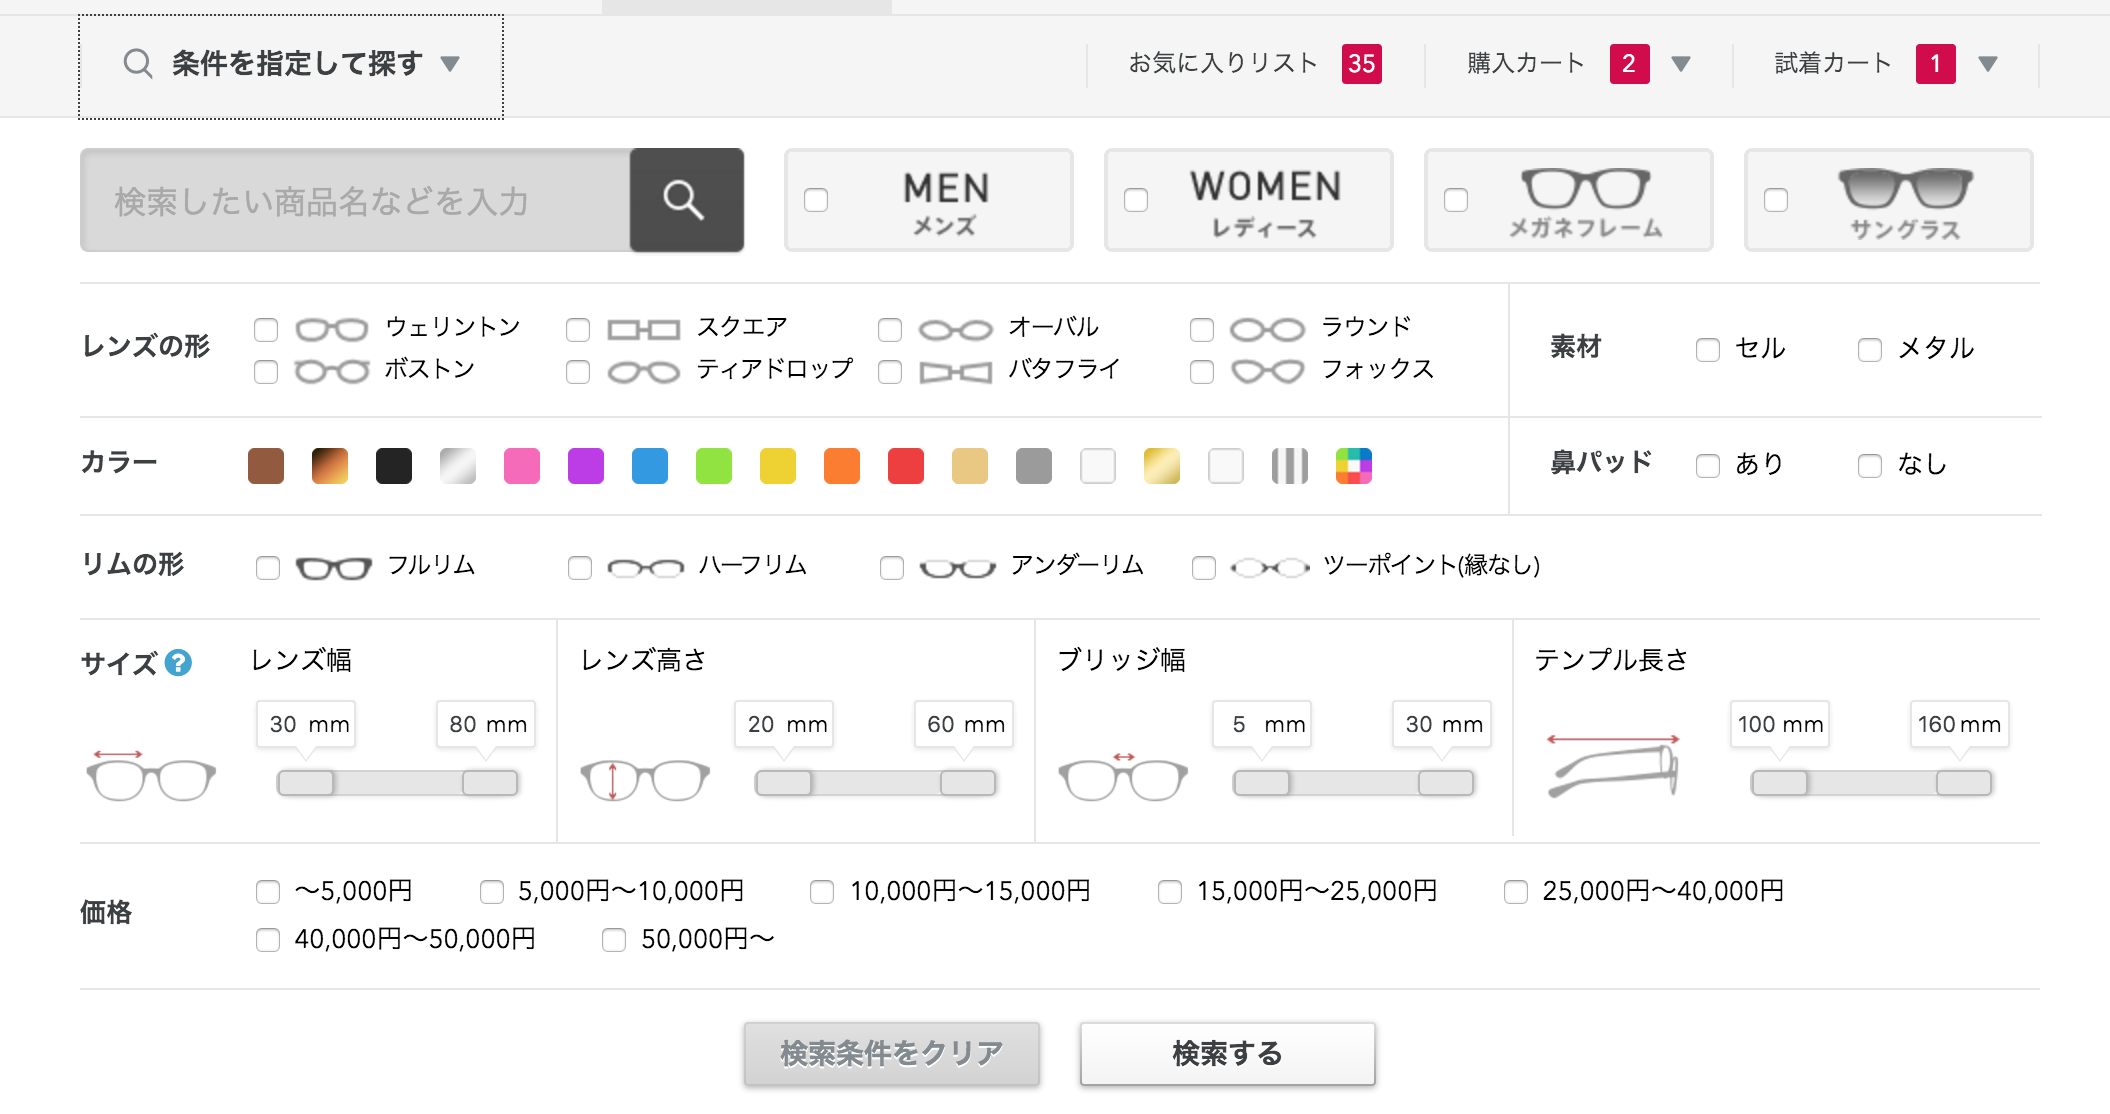Select the Wellington lens shape glasses icon
This screenshot has width=2110, height=1114.
(332, 329)
